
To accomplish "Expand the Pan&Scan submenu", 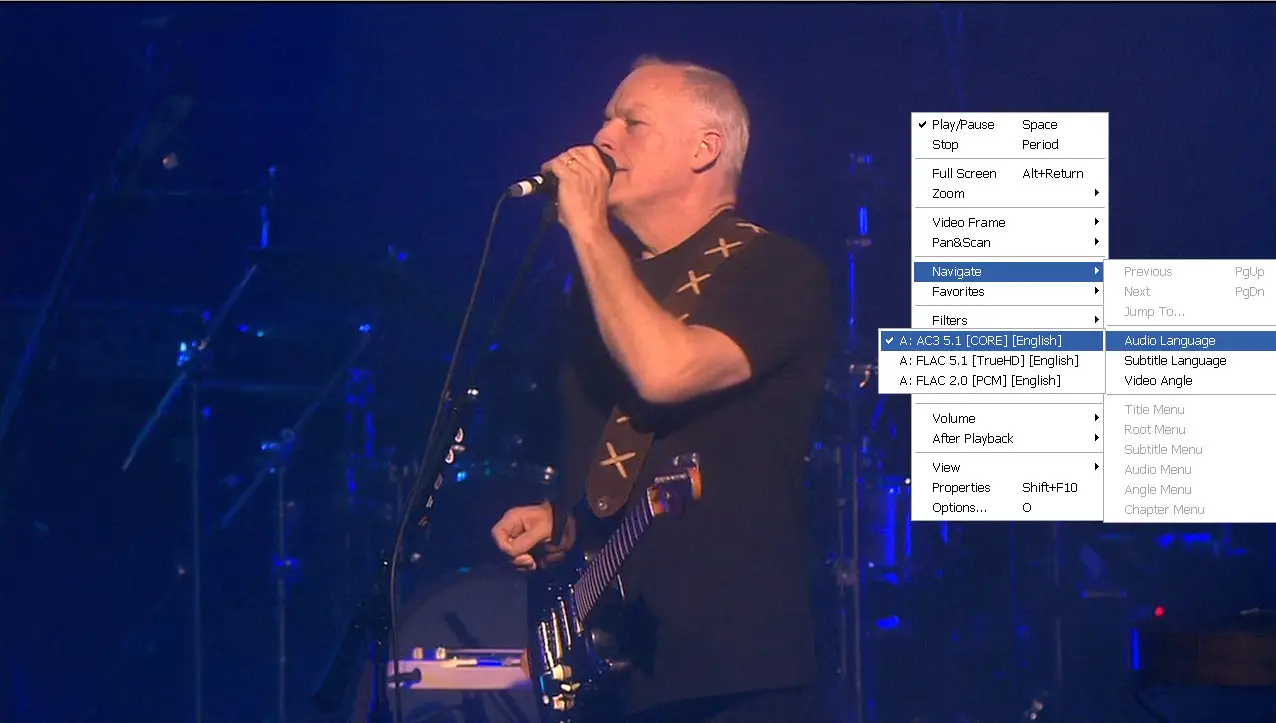I will tap(1010, 243).
